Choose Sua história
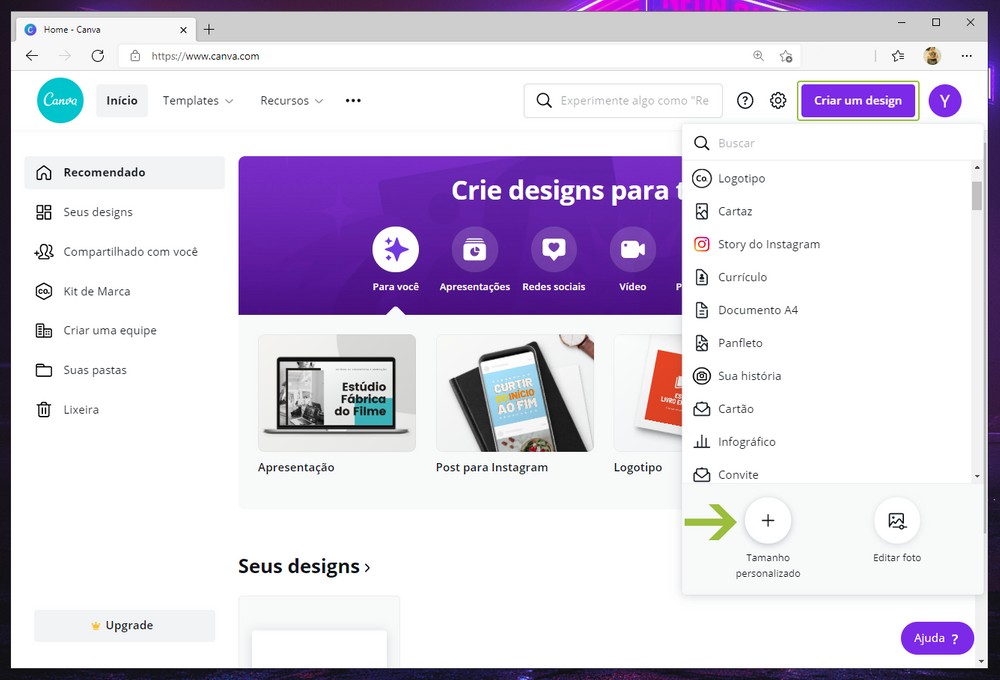The image size is (1000, 680). [x=827, y=376]
